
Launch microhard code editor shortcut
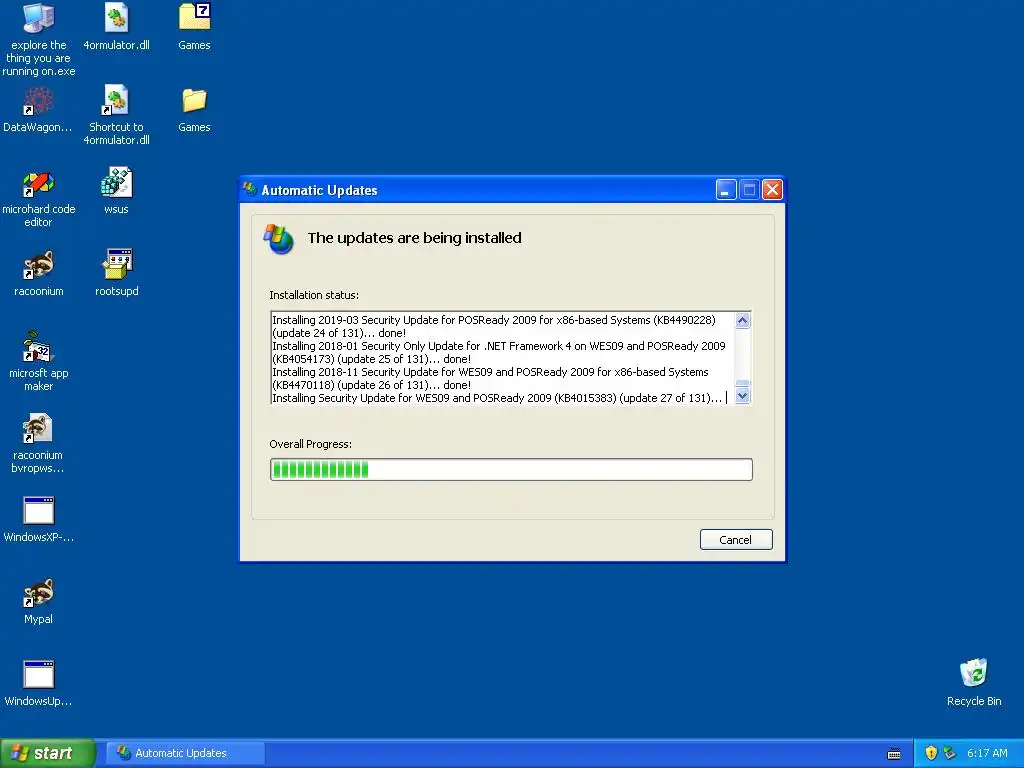[x=39, y=199]
